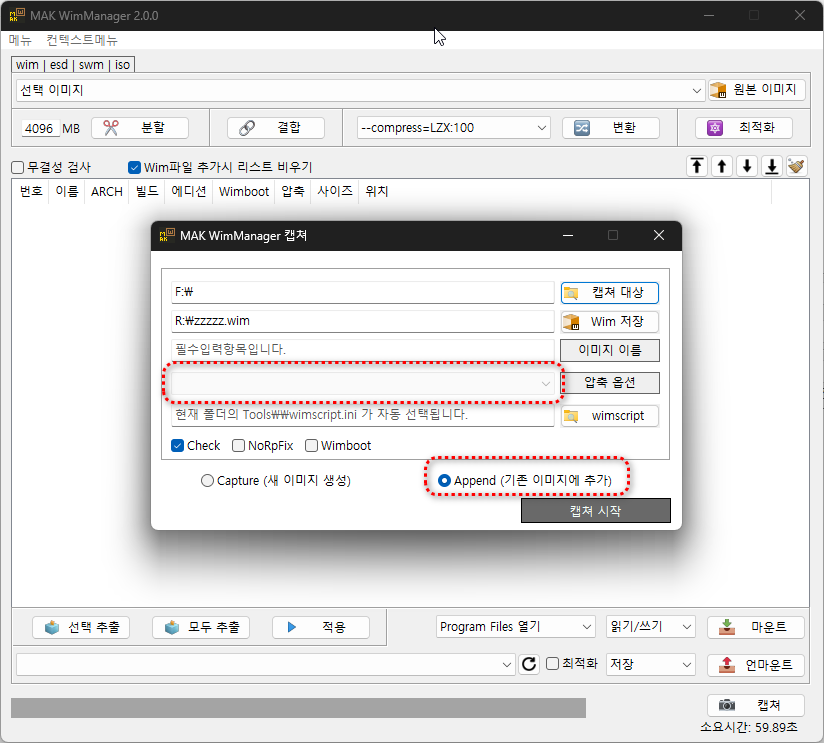Click capture dialog title bar app icon
The image size is (824, 743).
167,235
